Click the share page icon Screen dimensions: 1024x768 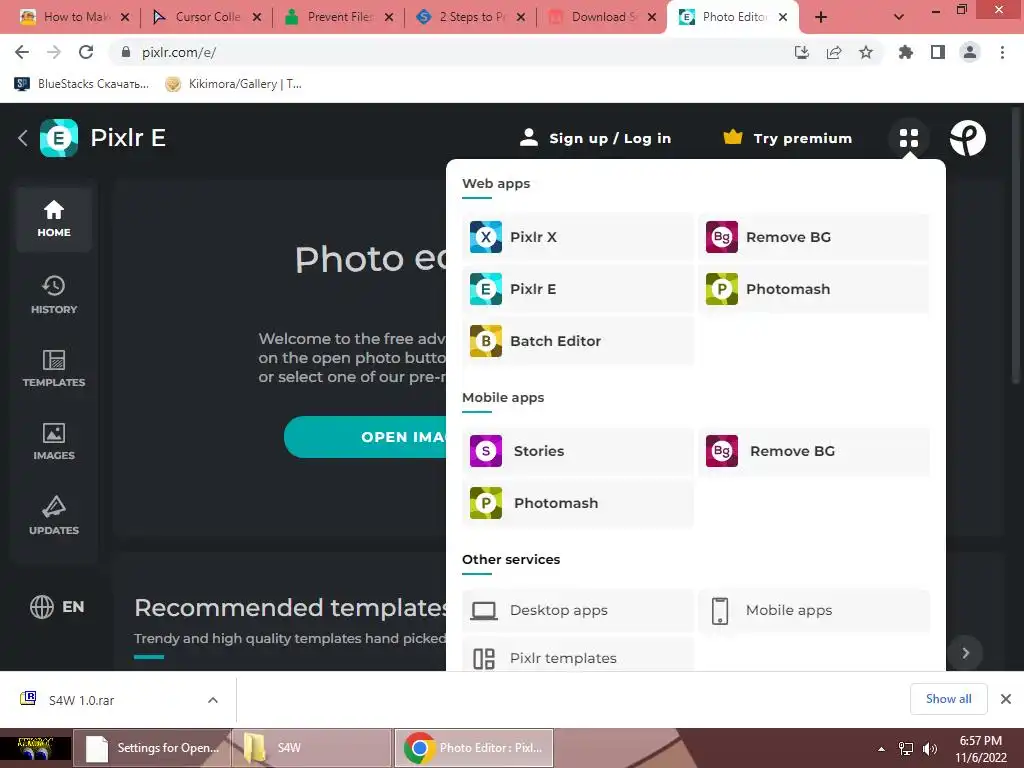tap(833, 52)
